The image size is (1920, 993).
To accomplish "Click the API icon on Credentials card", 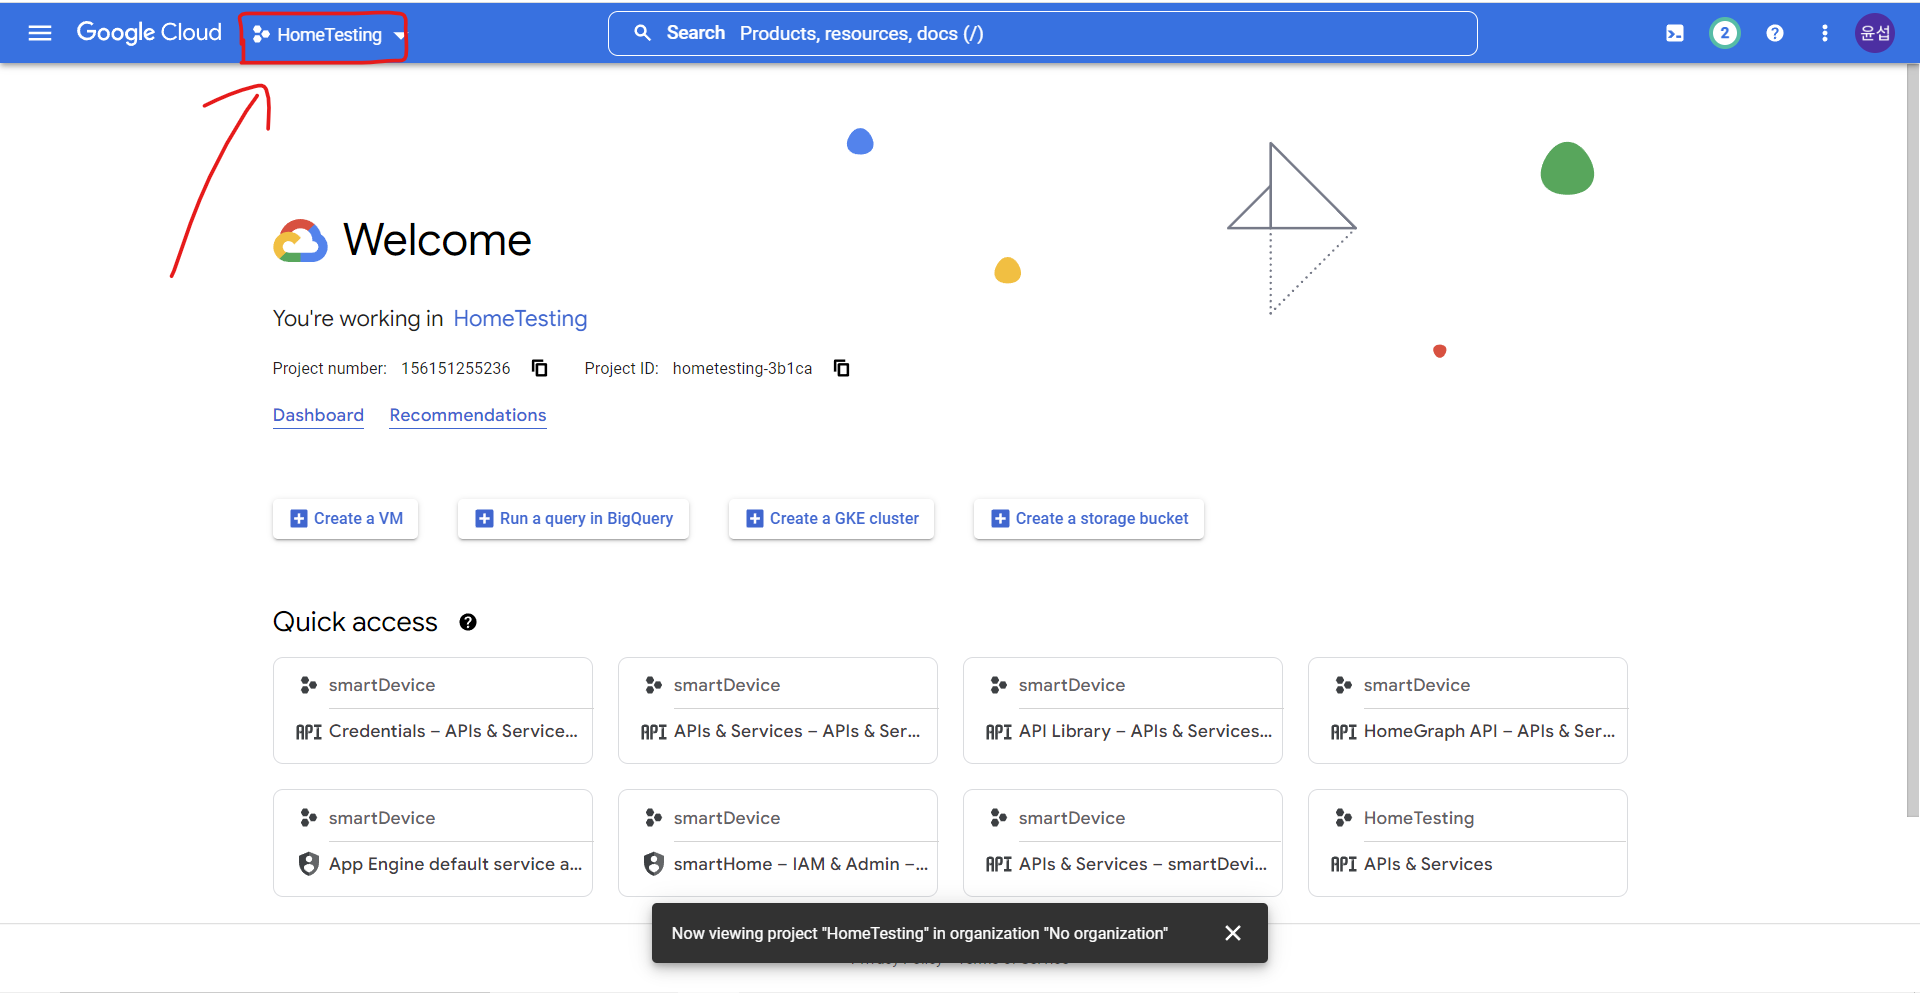I will click(309, 732).
